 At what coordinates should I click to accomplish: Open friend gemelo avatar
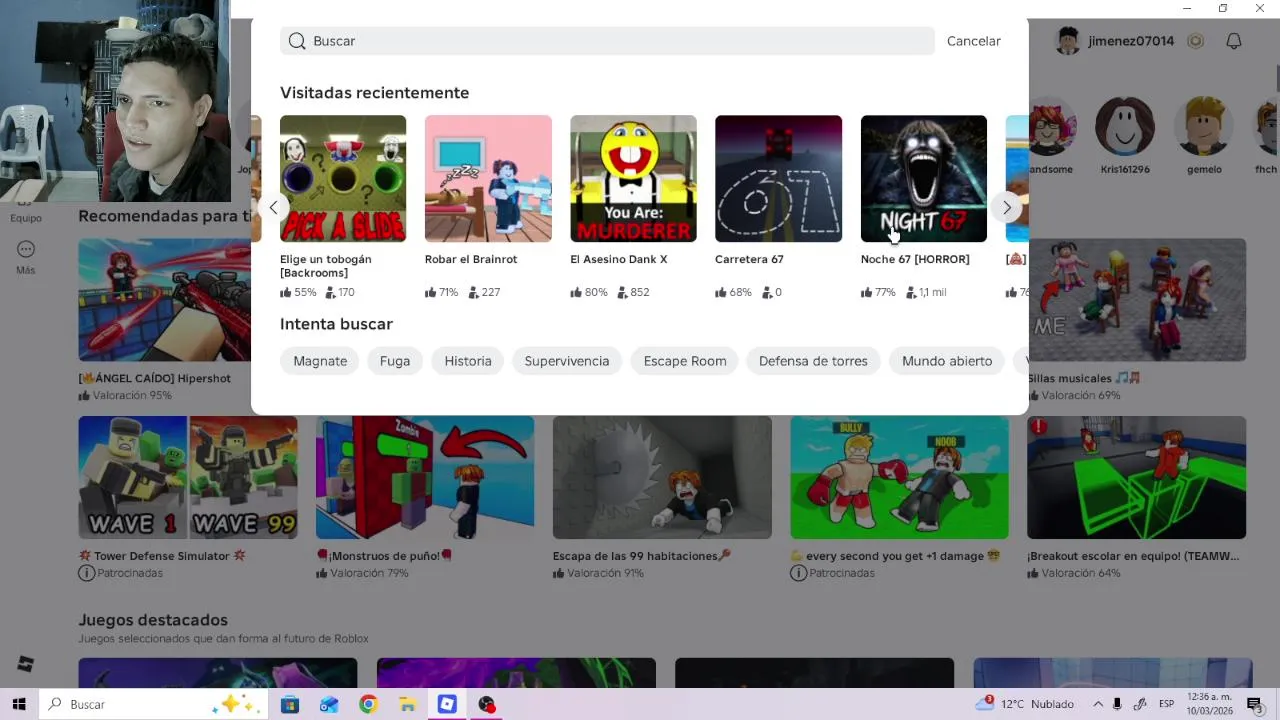click(x=1204, y=126)
